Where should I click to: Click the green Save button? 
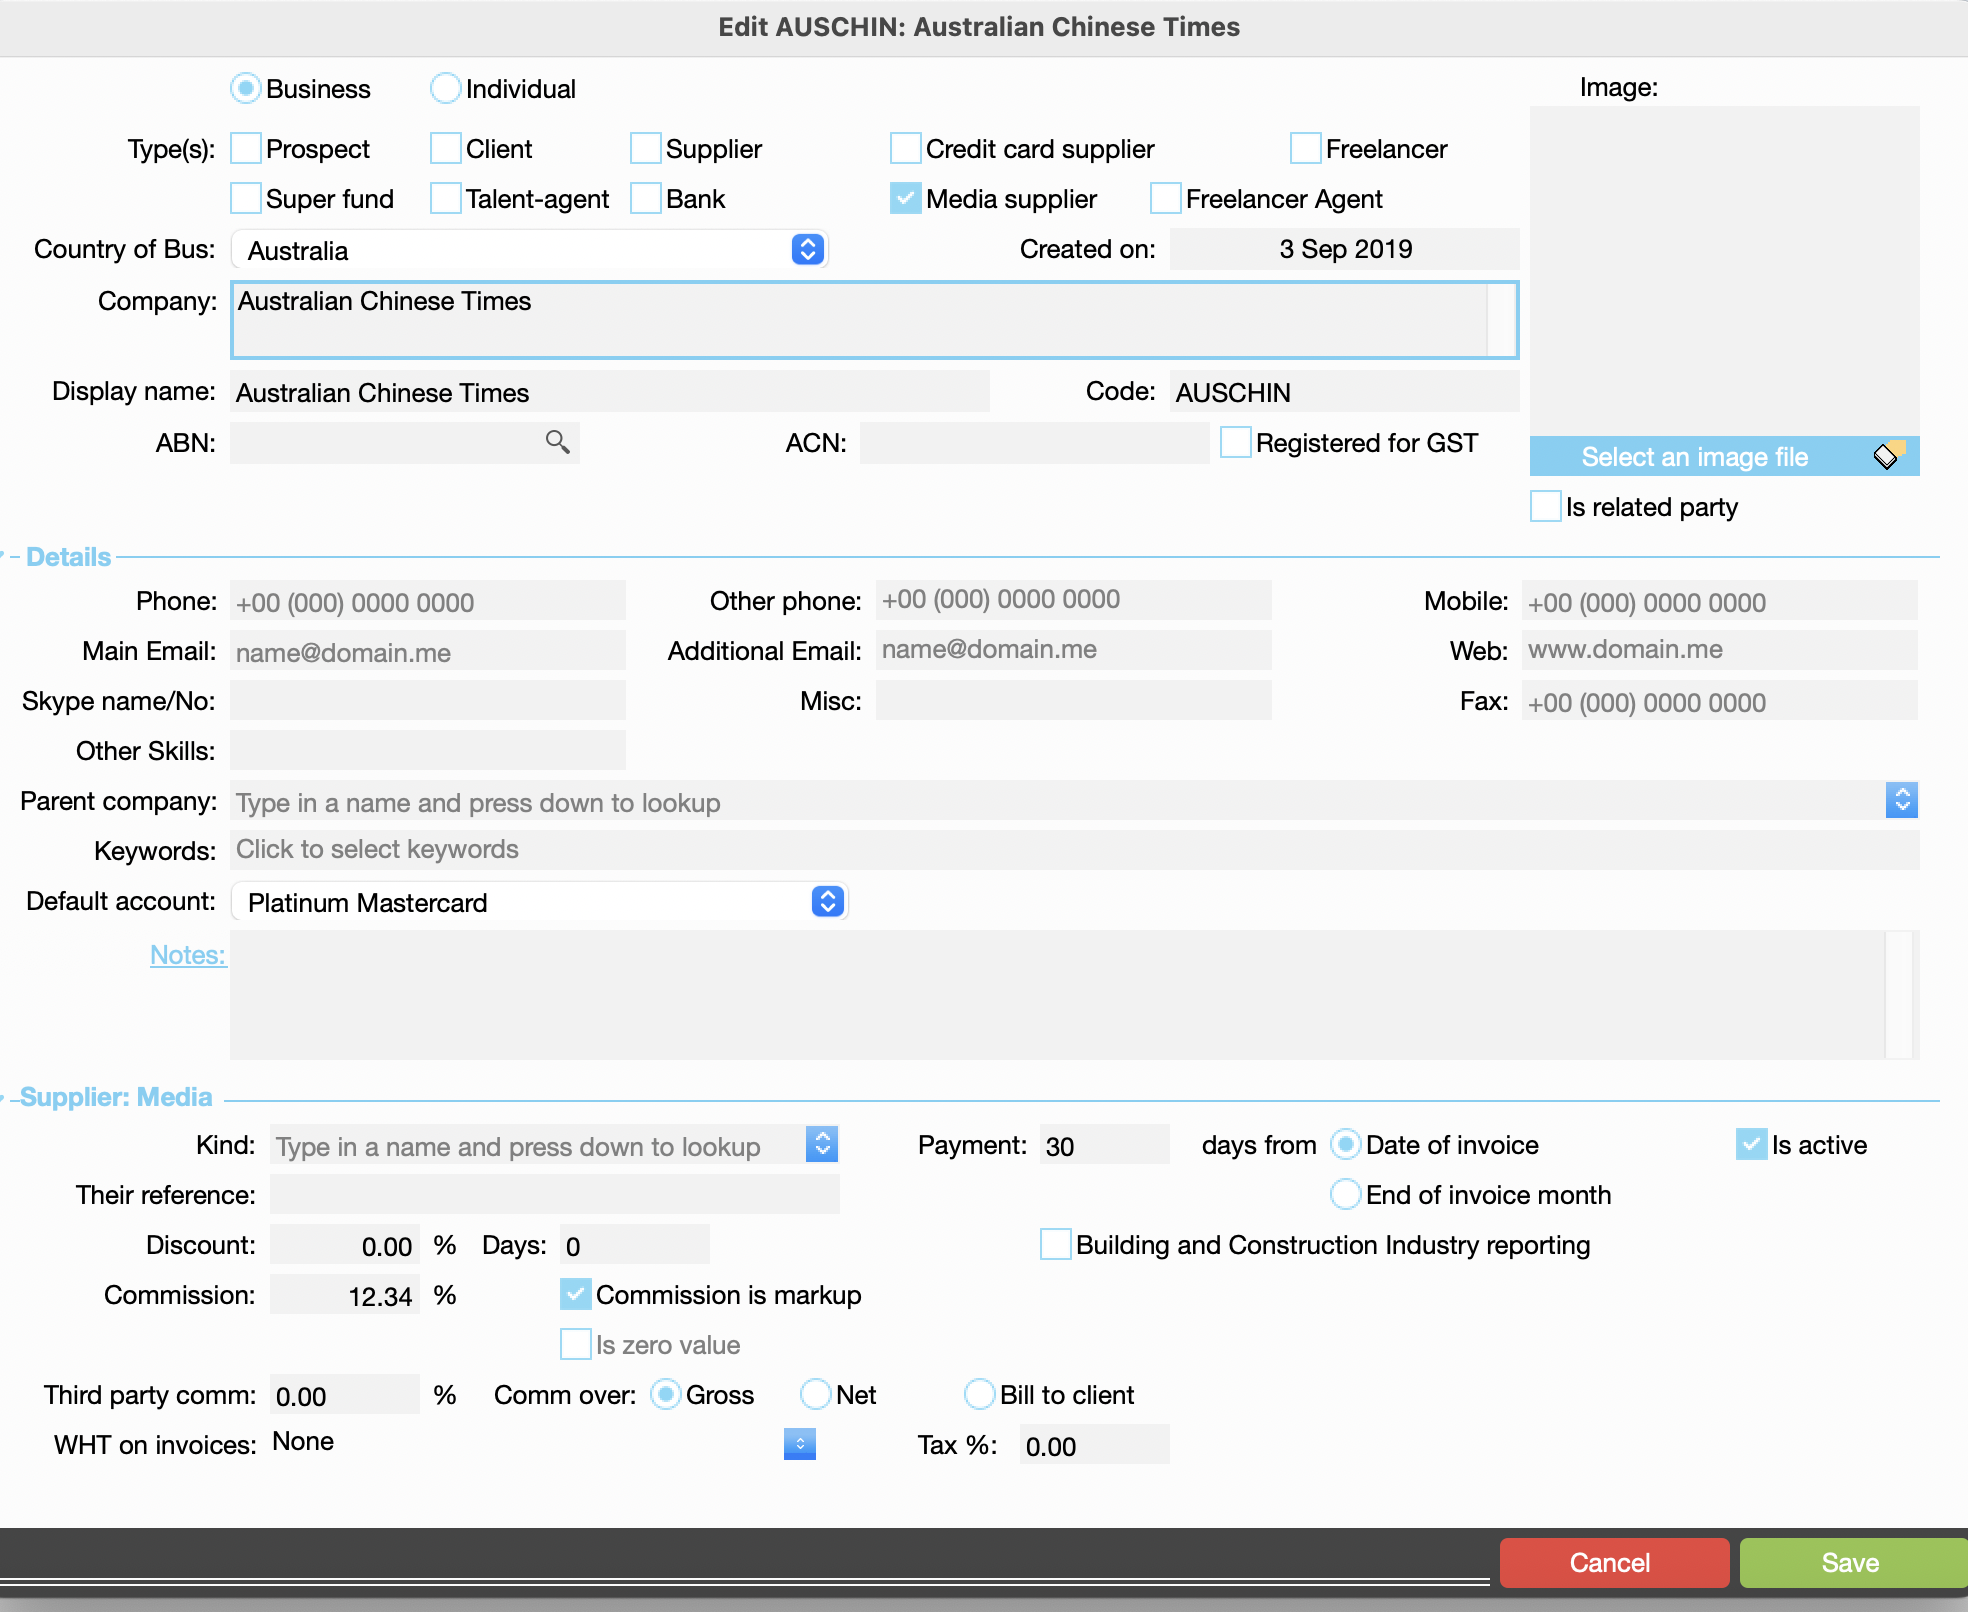point(1853,1563)
